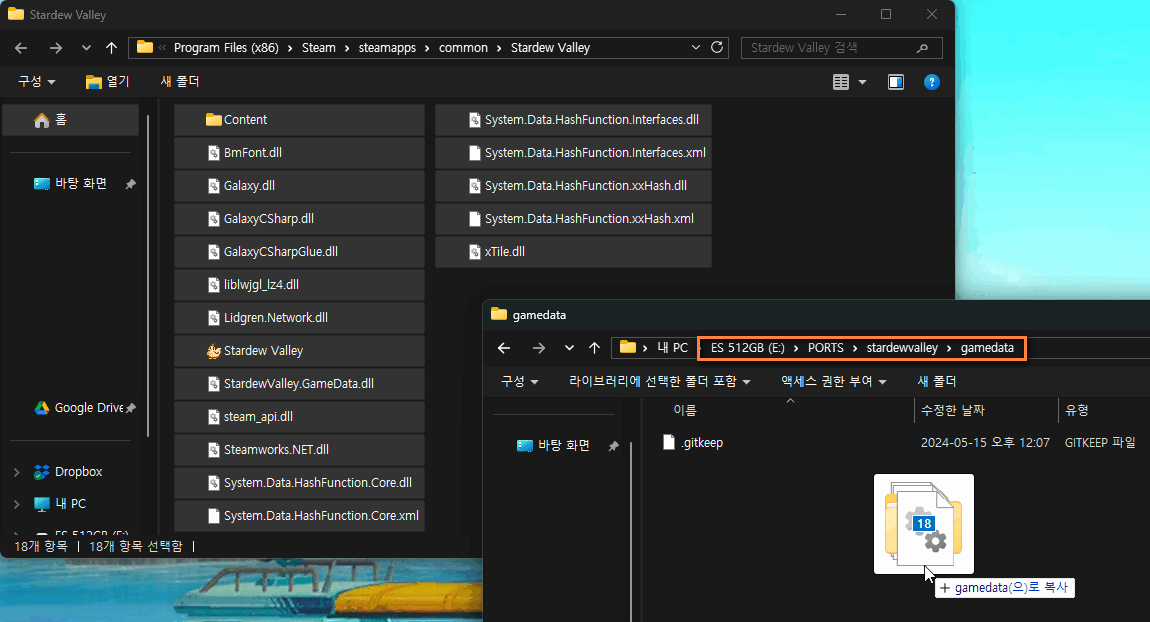Open 액세스 권한 부여 dropdown
1150x622 pixels.
tap(834, 381)
